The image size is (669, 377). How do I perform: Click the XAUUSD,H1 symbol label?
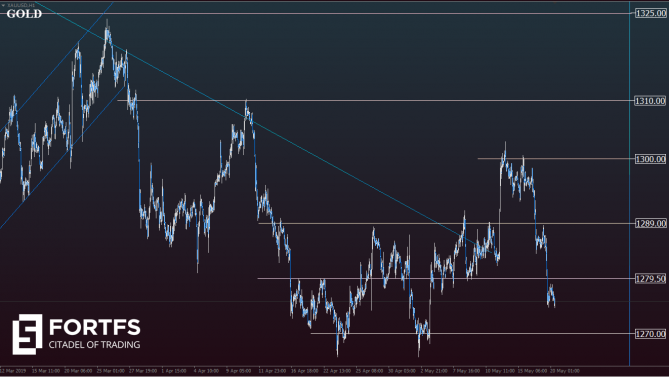[21, 5]
